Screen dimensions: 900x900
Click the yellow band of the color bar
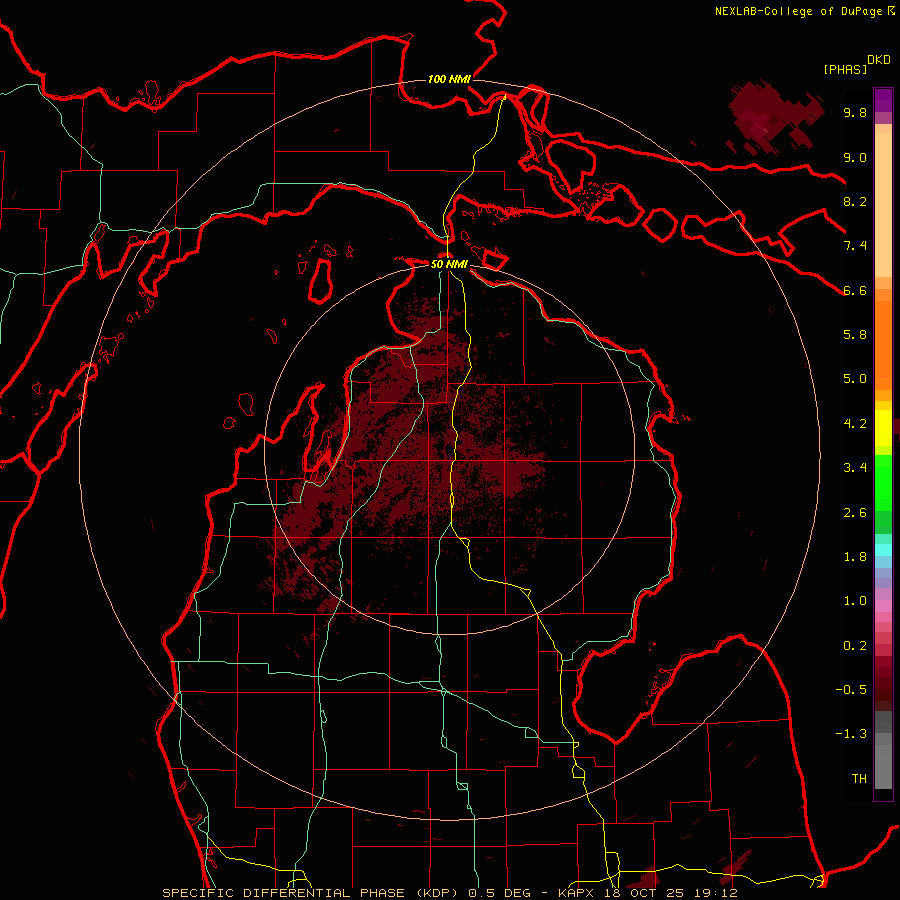883,428
